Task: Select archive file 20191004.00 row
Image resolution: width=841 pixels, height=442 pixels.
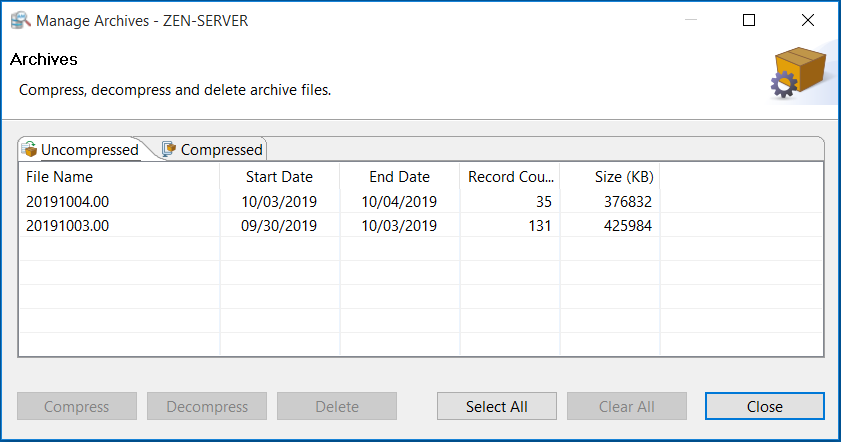Action: pos(68,201)
